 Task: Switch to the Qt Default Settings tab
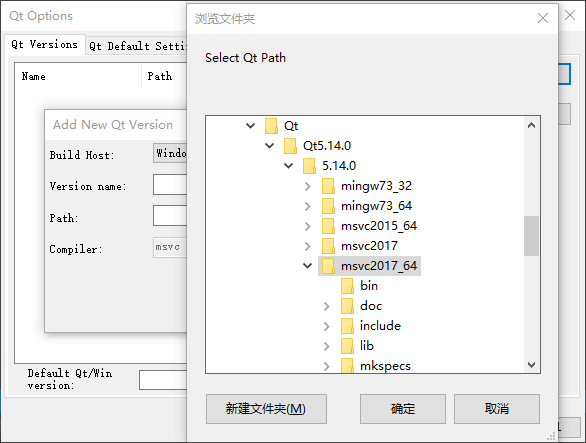tap(137, 46)
